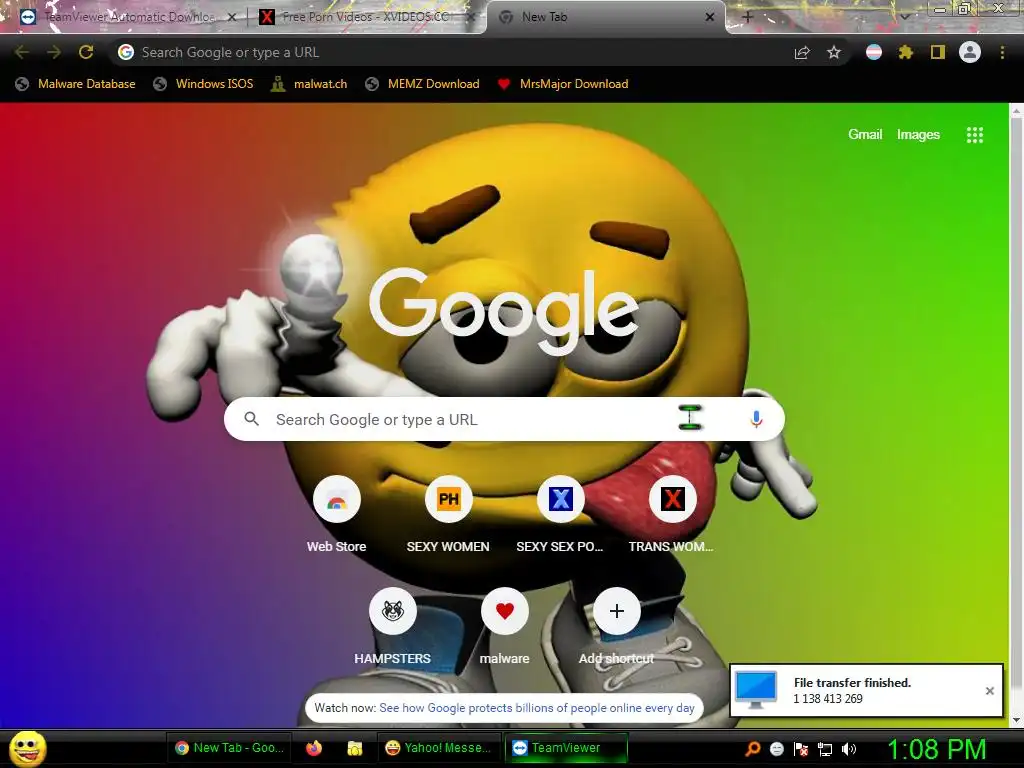1024x768 pixels.
Task: Toggle the browser side panel icon
Action: click(x=938, y=52)
